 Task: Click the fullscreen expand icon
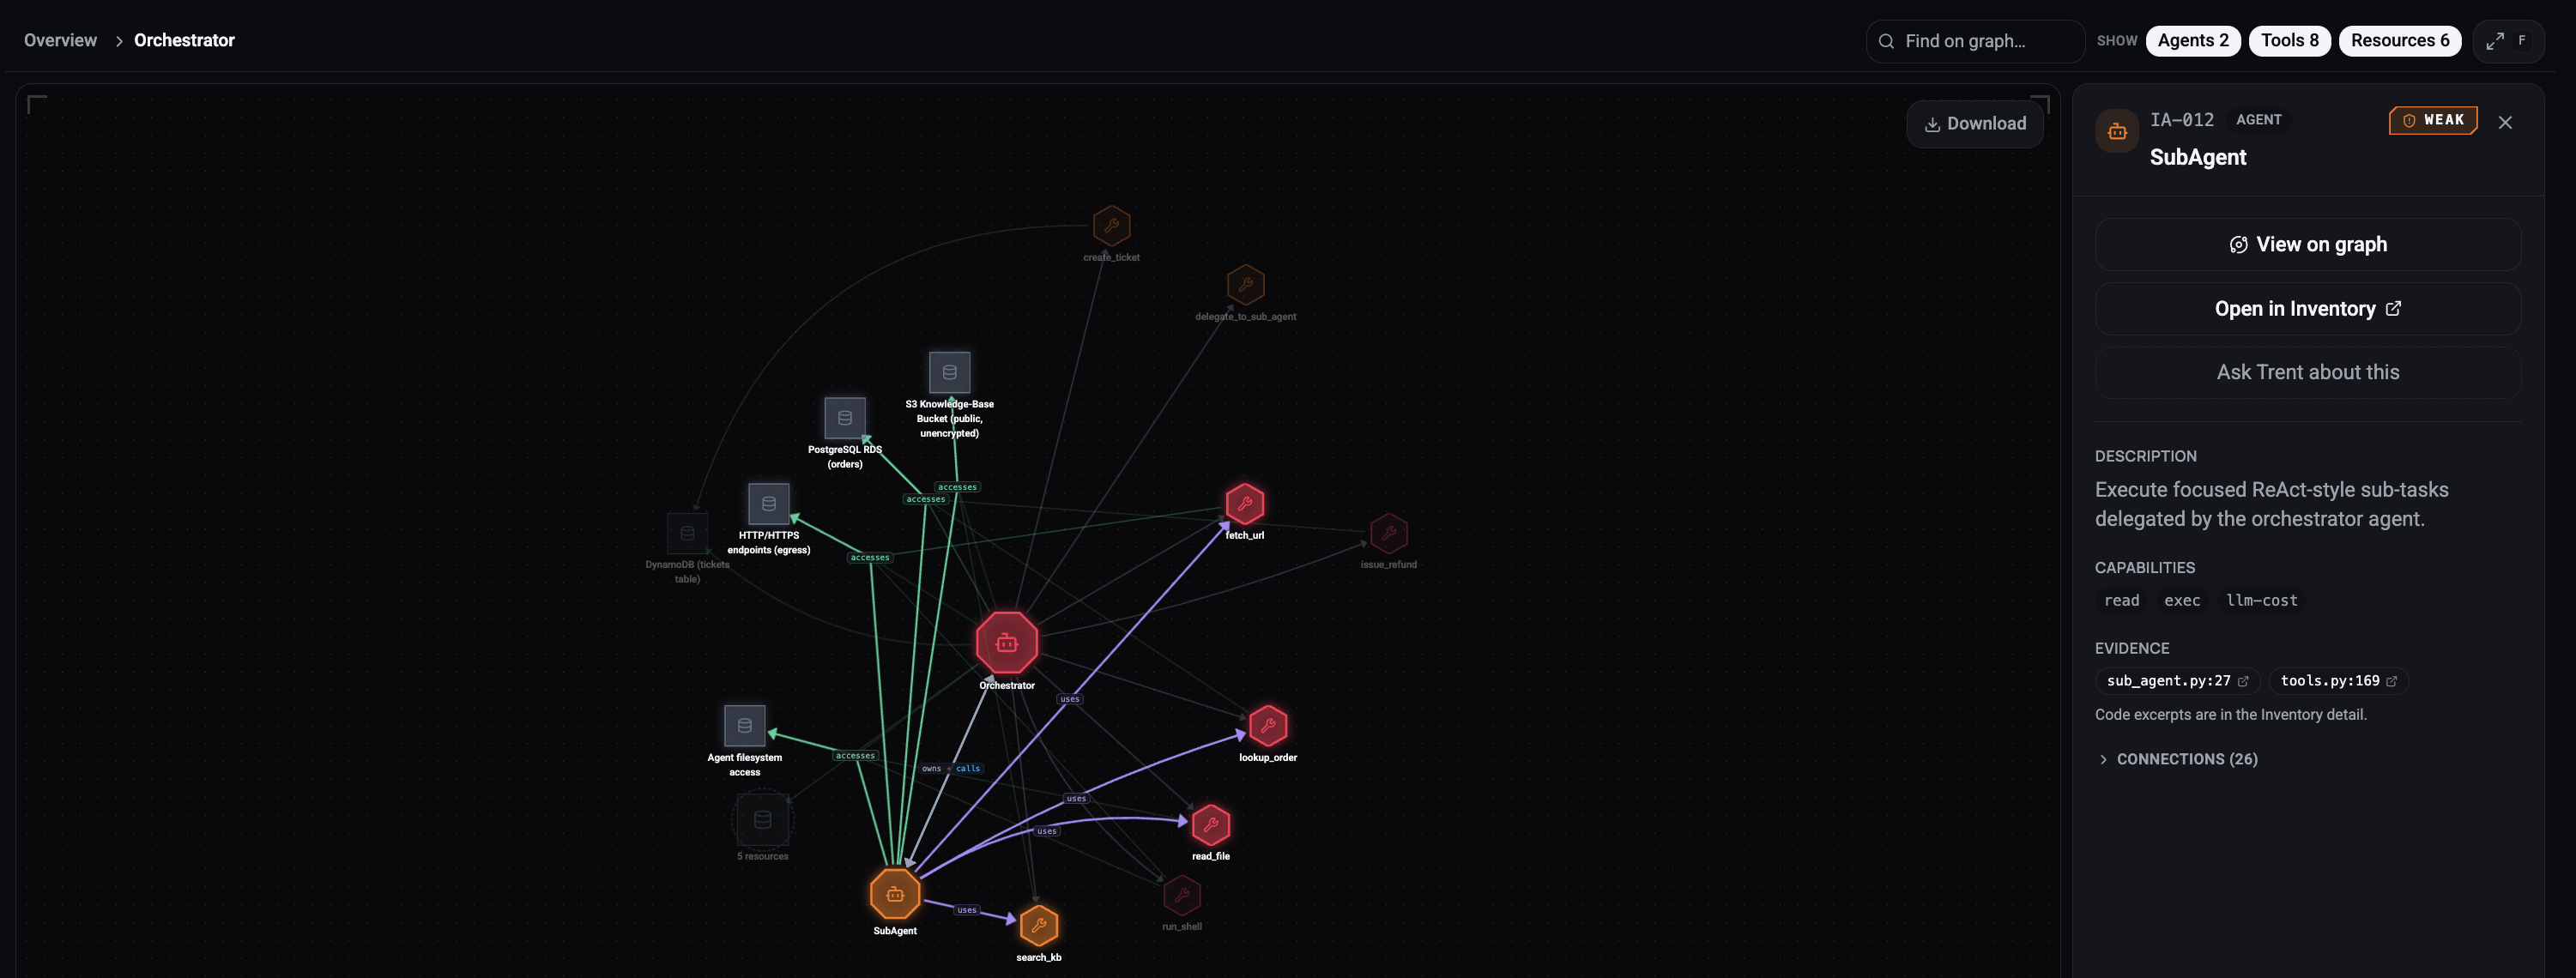click(x=2495, y=41)
